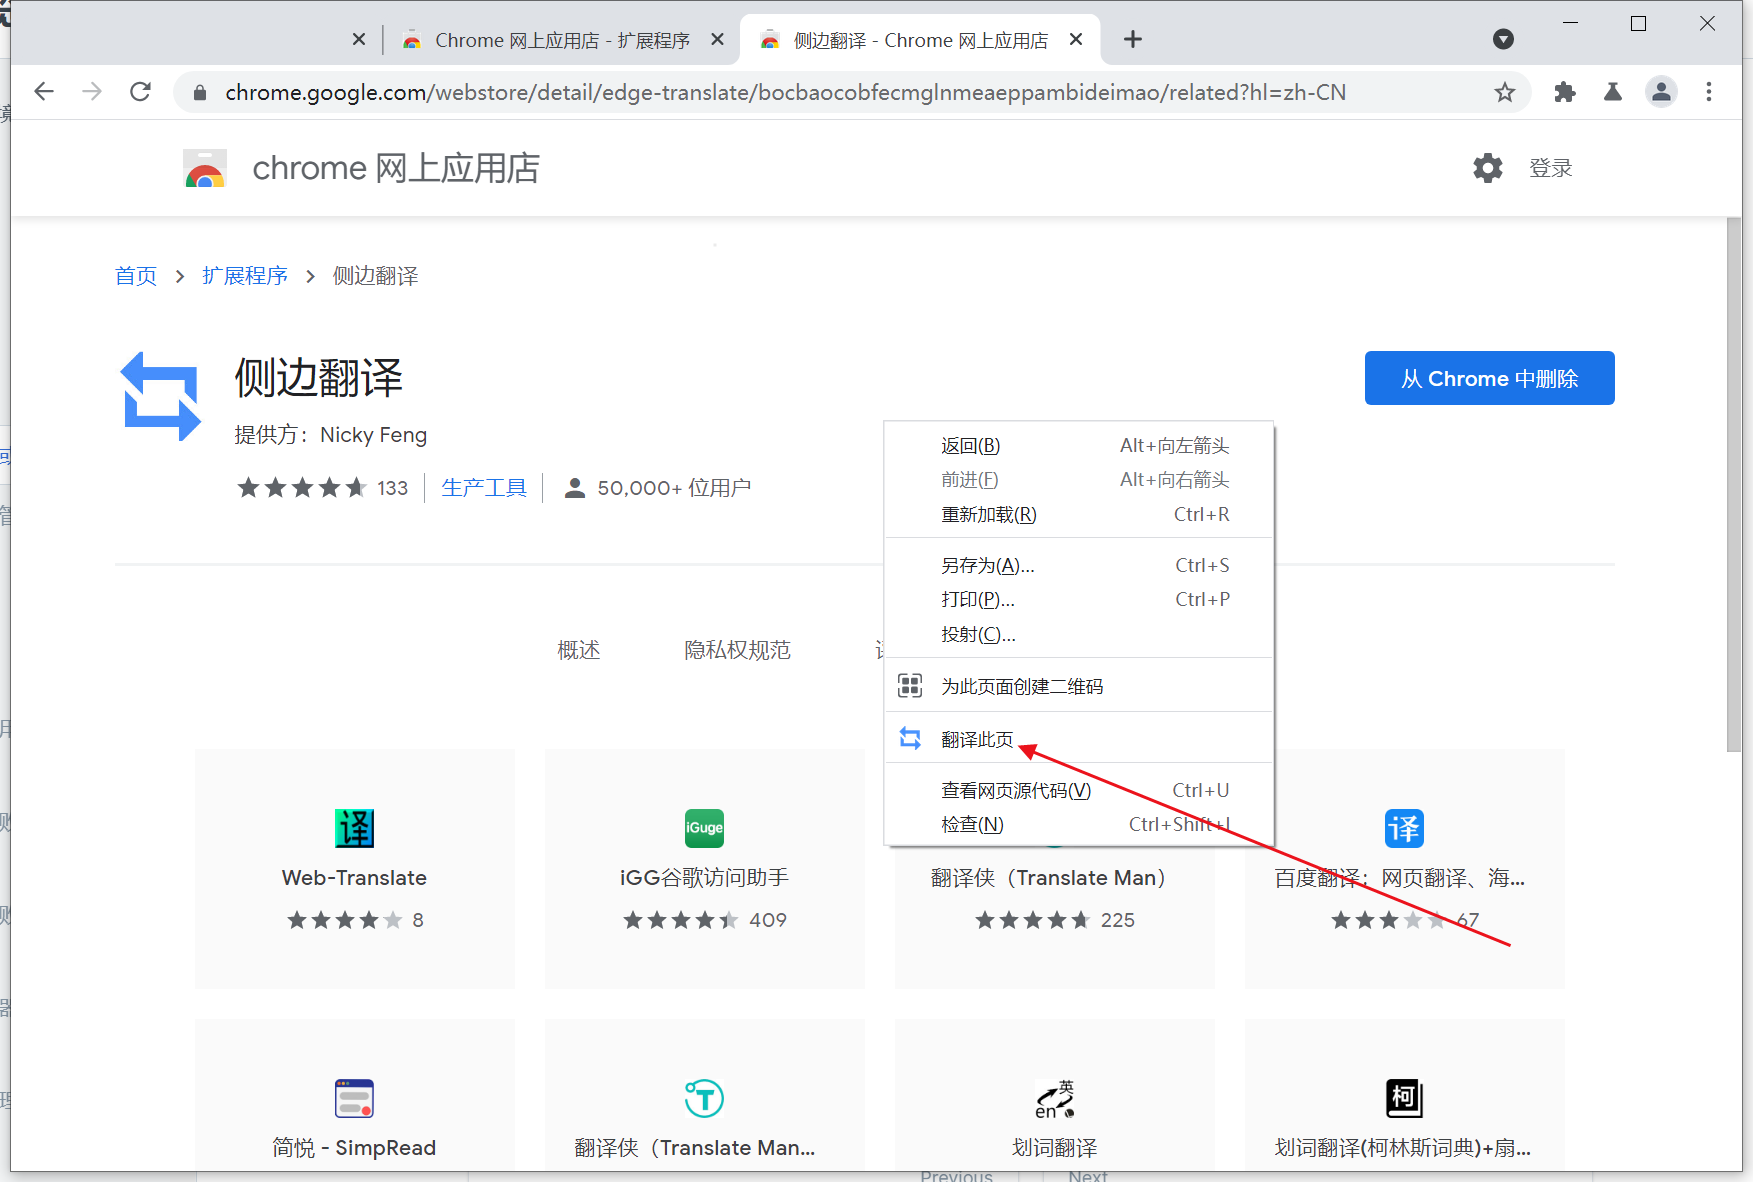
Task: Open the Chrome three-dot menu
Action: pos(1709,92)
